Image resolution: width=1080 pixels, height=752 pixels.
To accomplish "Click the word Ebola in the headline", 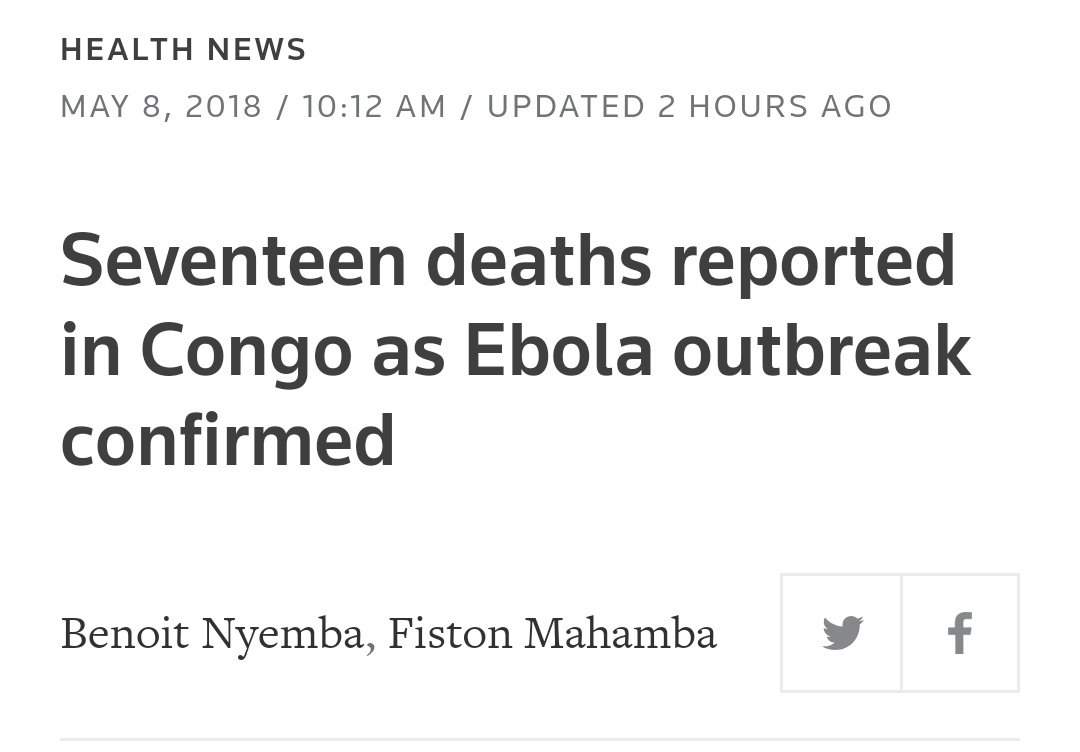I will [x=559, y=351].
